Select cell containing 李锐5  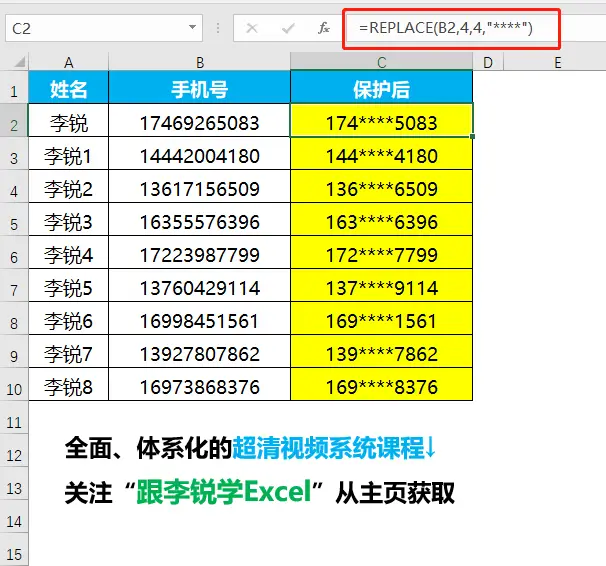click(68, 285)
